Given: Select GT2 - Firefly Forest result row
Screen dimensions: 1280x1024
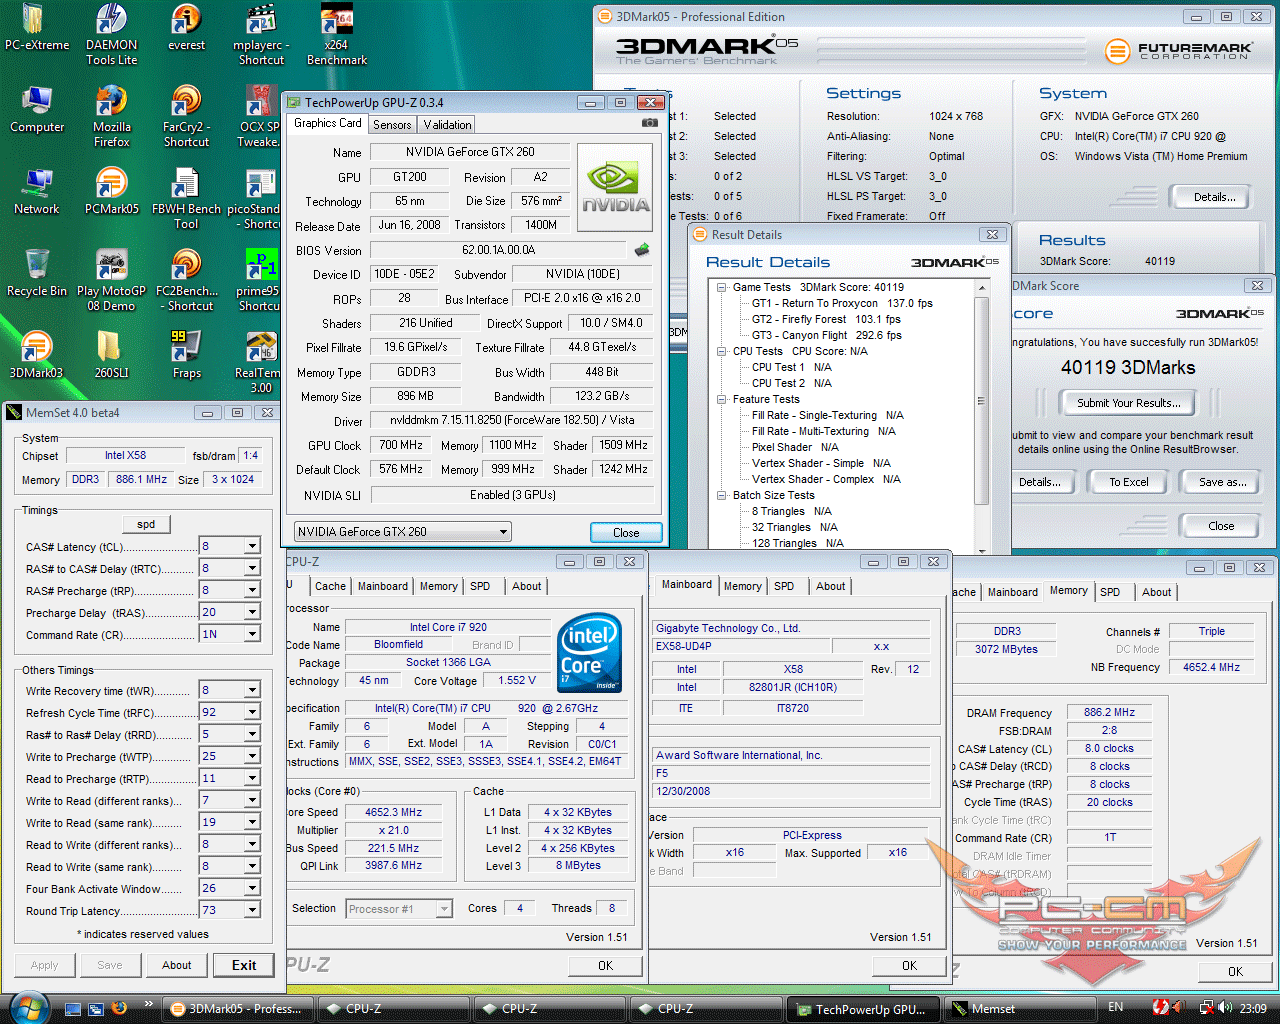Looking at the screenshot, I should pyautogui.click(x=826, y=319).
